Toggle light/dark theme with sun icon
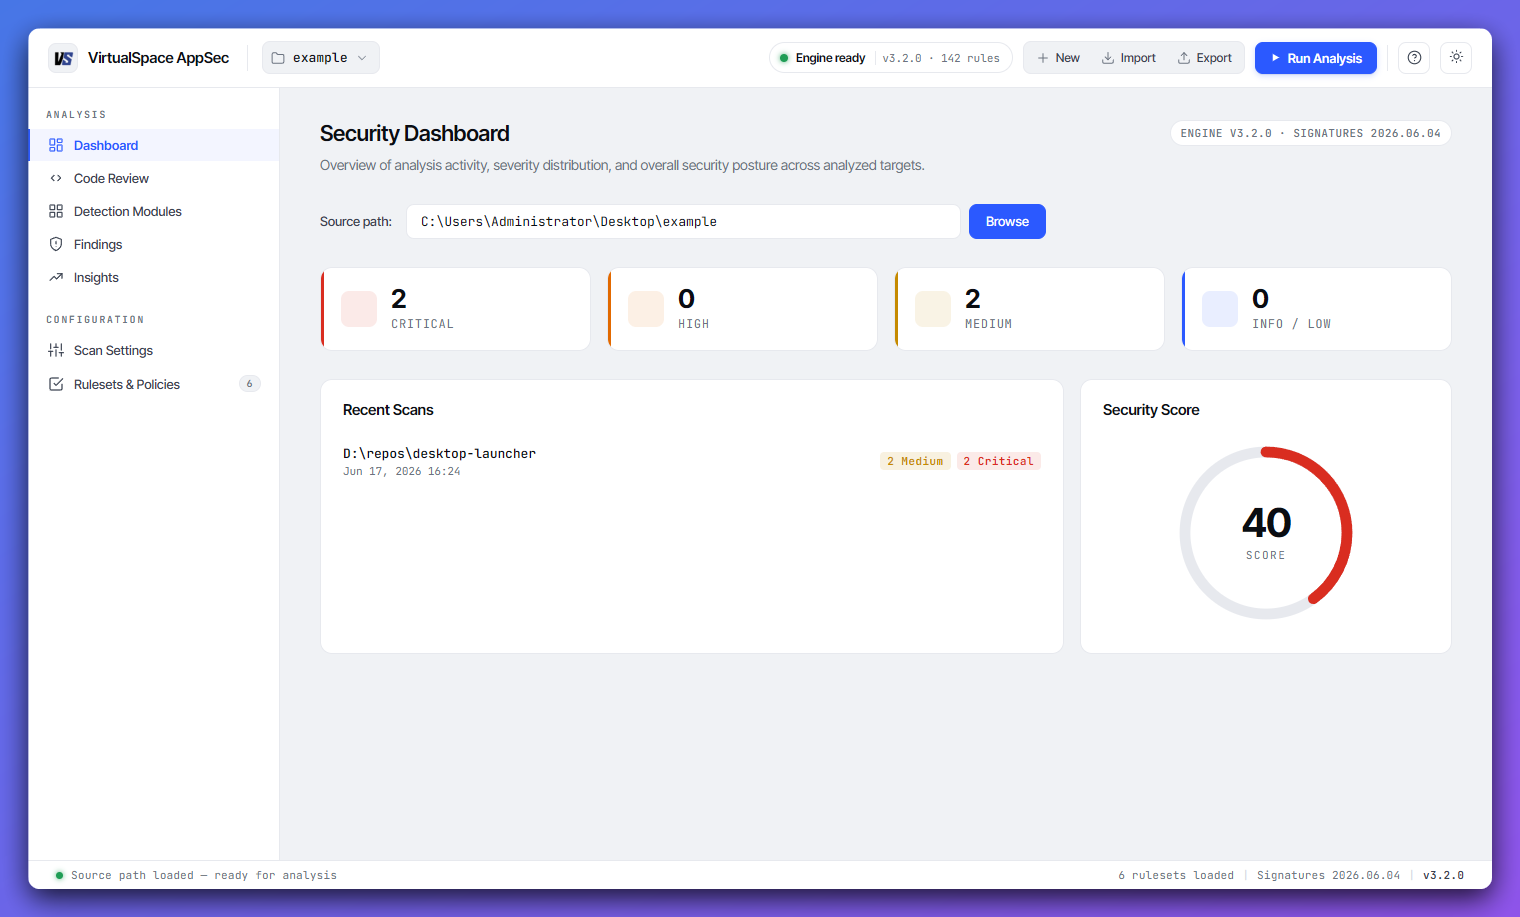Screen dimensions: 1520x917 coord(1456,58)
